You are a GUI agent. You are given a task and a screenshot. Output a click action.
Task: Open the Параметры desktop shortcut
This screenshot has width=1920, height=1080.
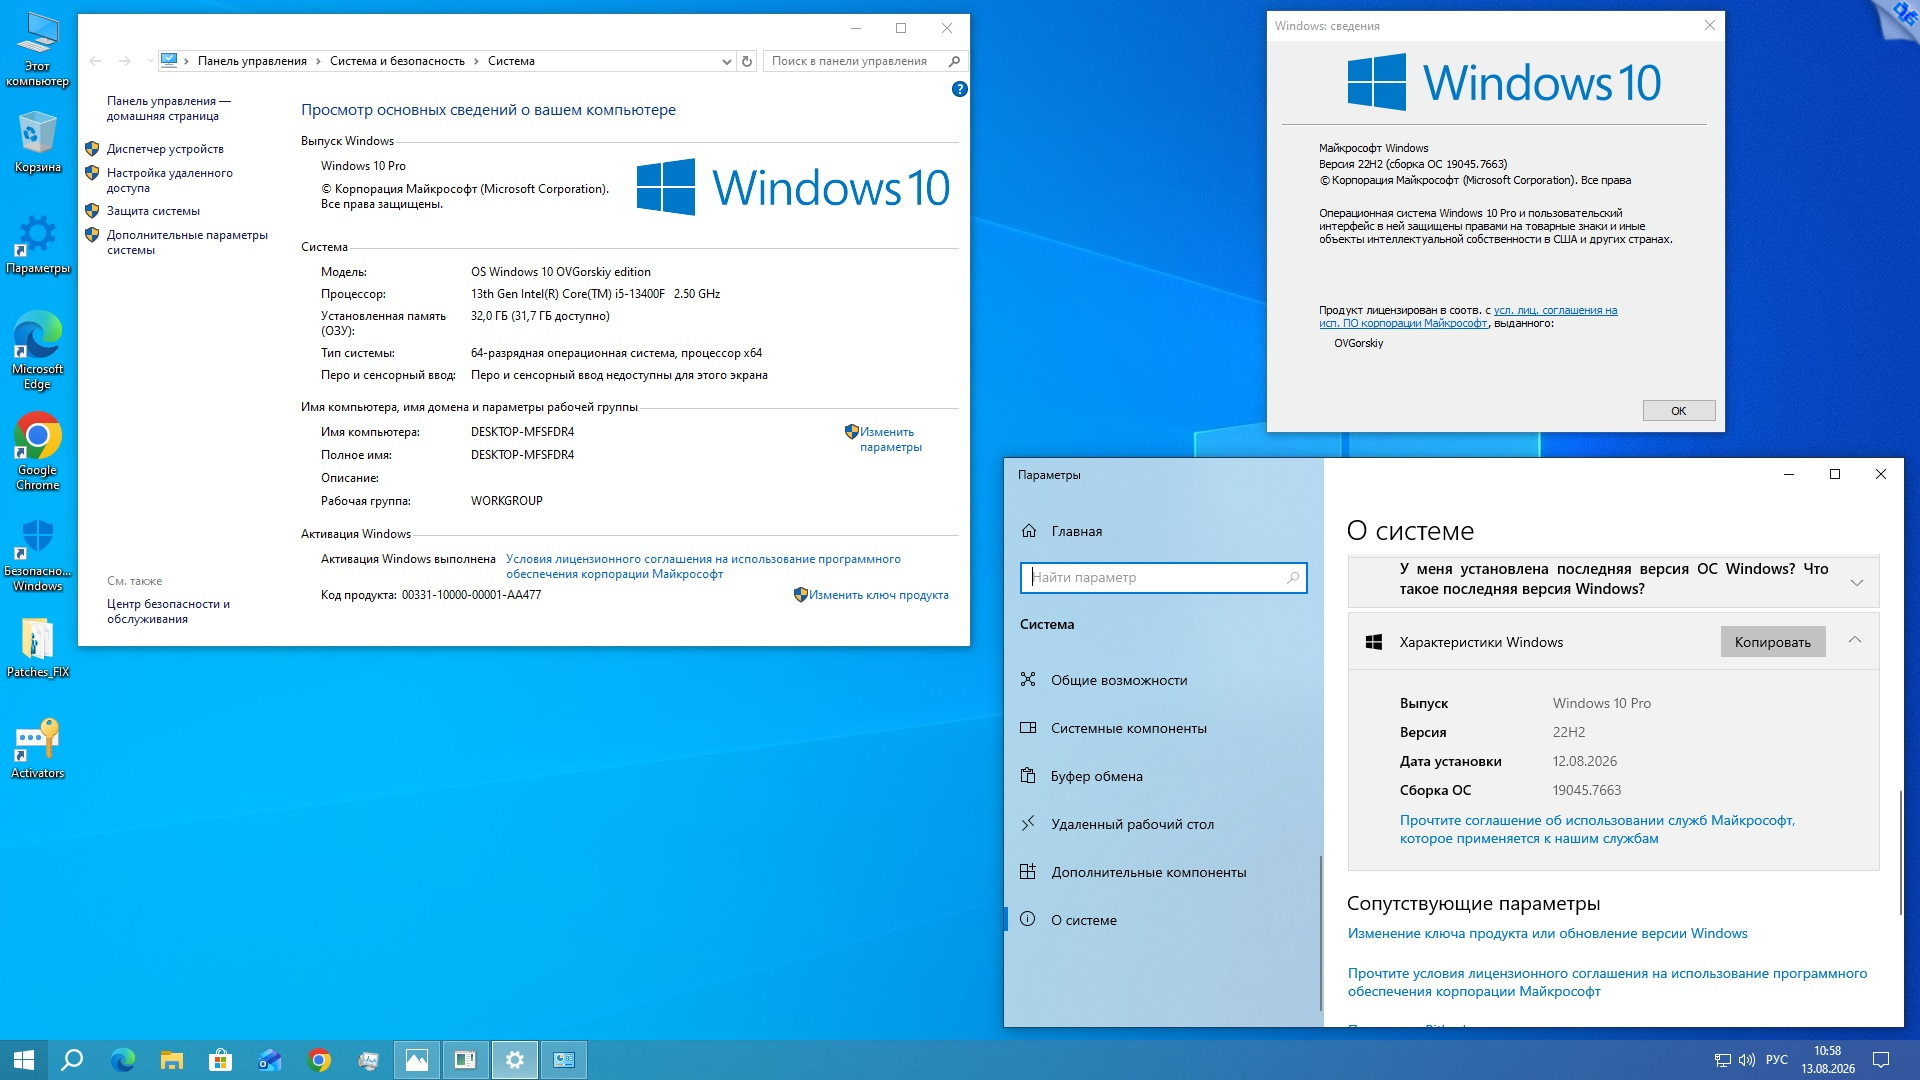[37, 243]
